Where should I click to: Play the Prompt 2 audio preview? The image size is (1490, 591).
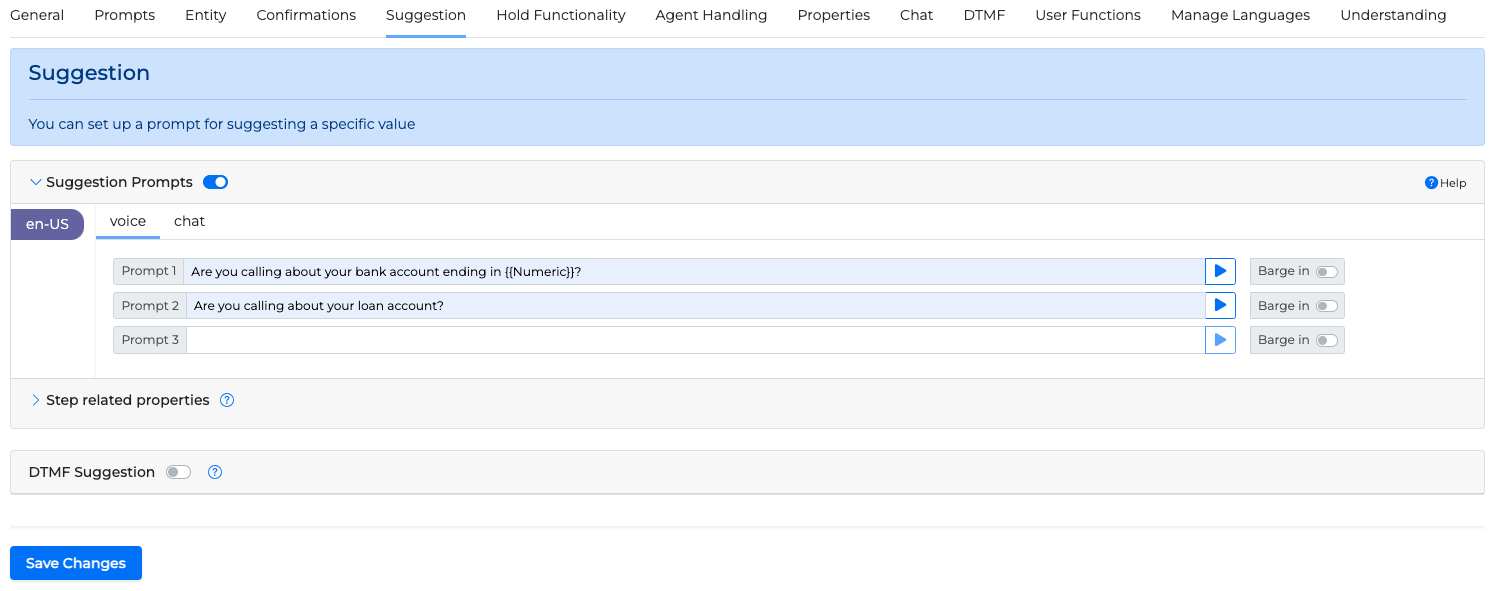[x=1220, y=305]
